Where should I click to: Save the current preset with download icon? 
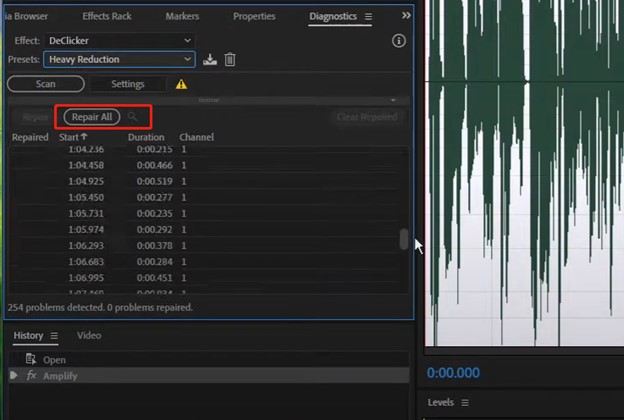click(x=210, y=60)
